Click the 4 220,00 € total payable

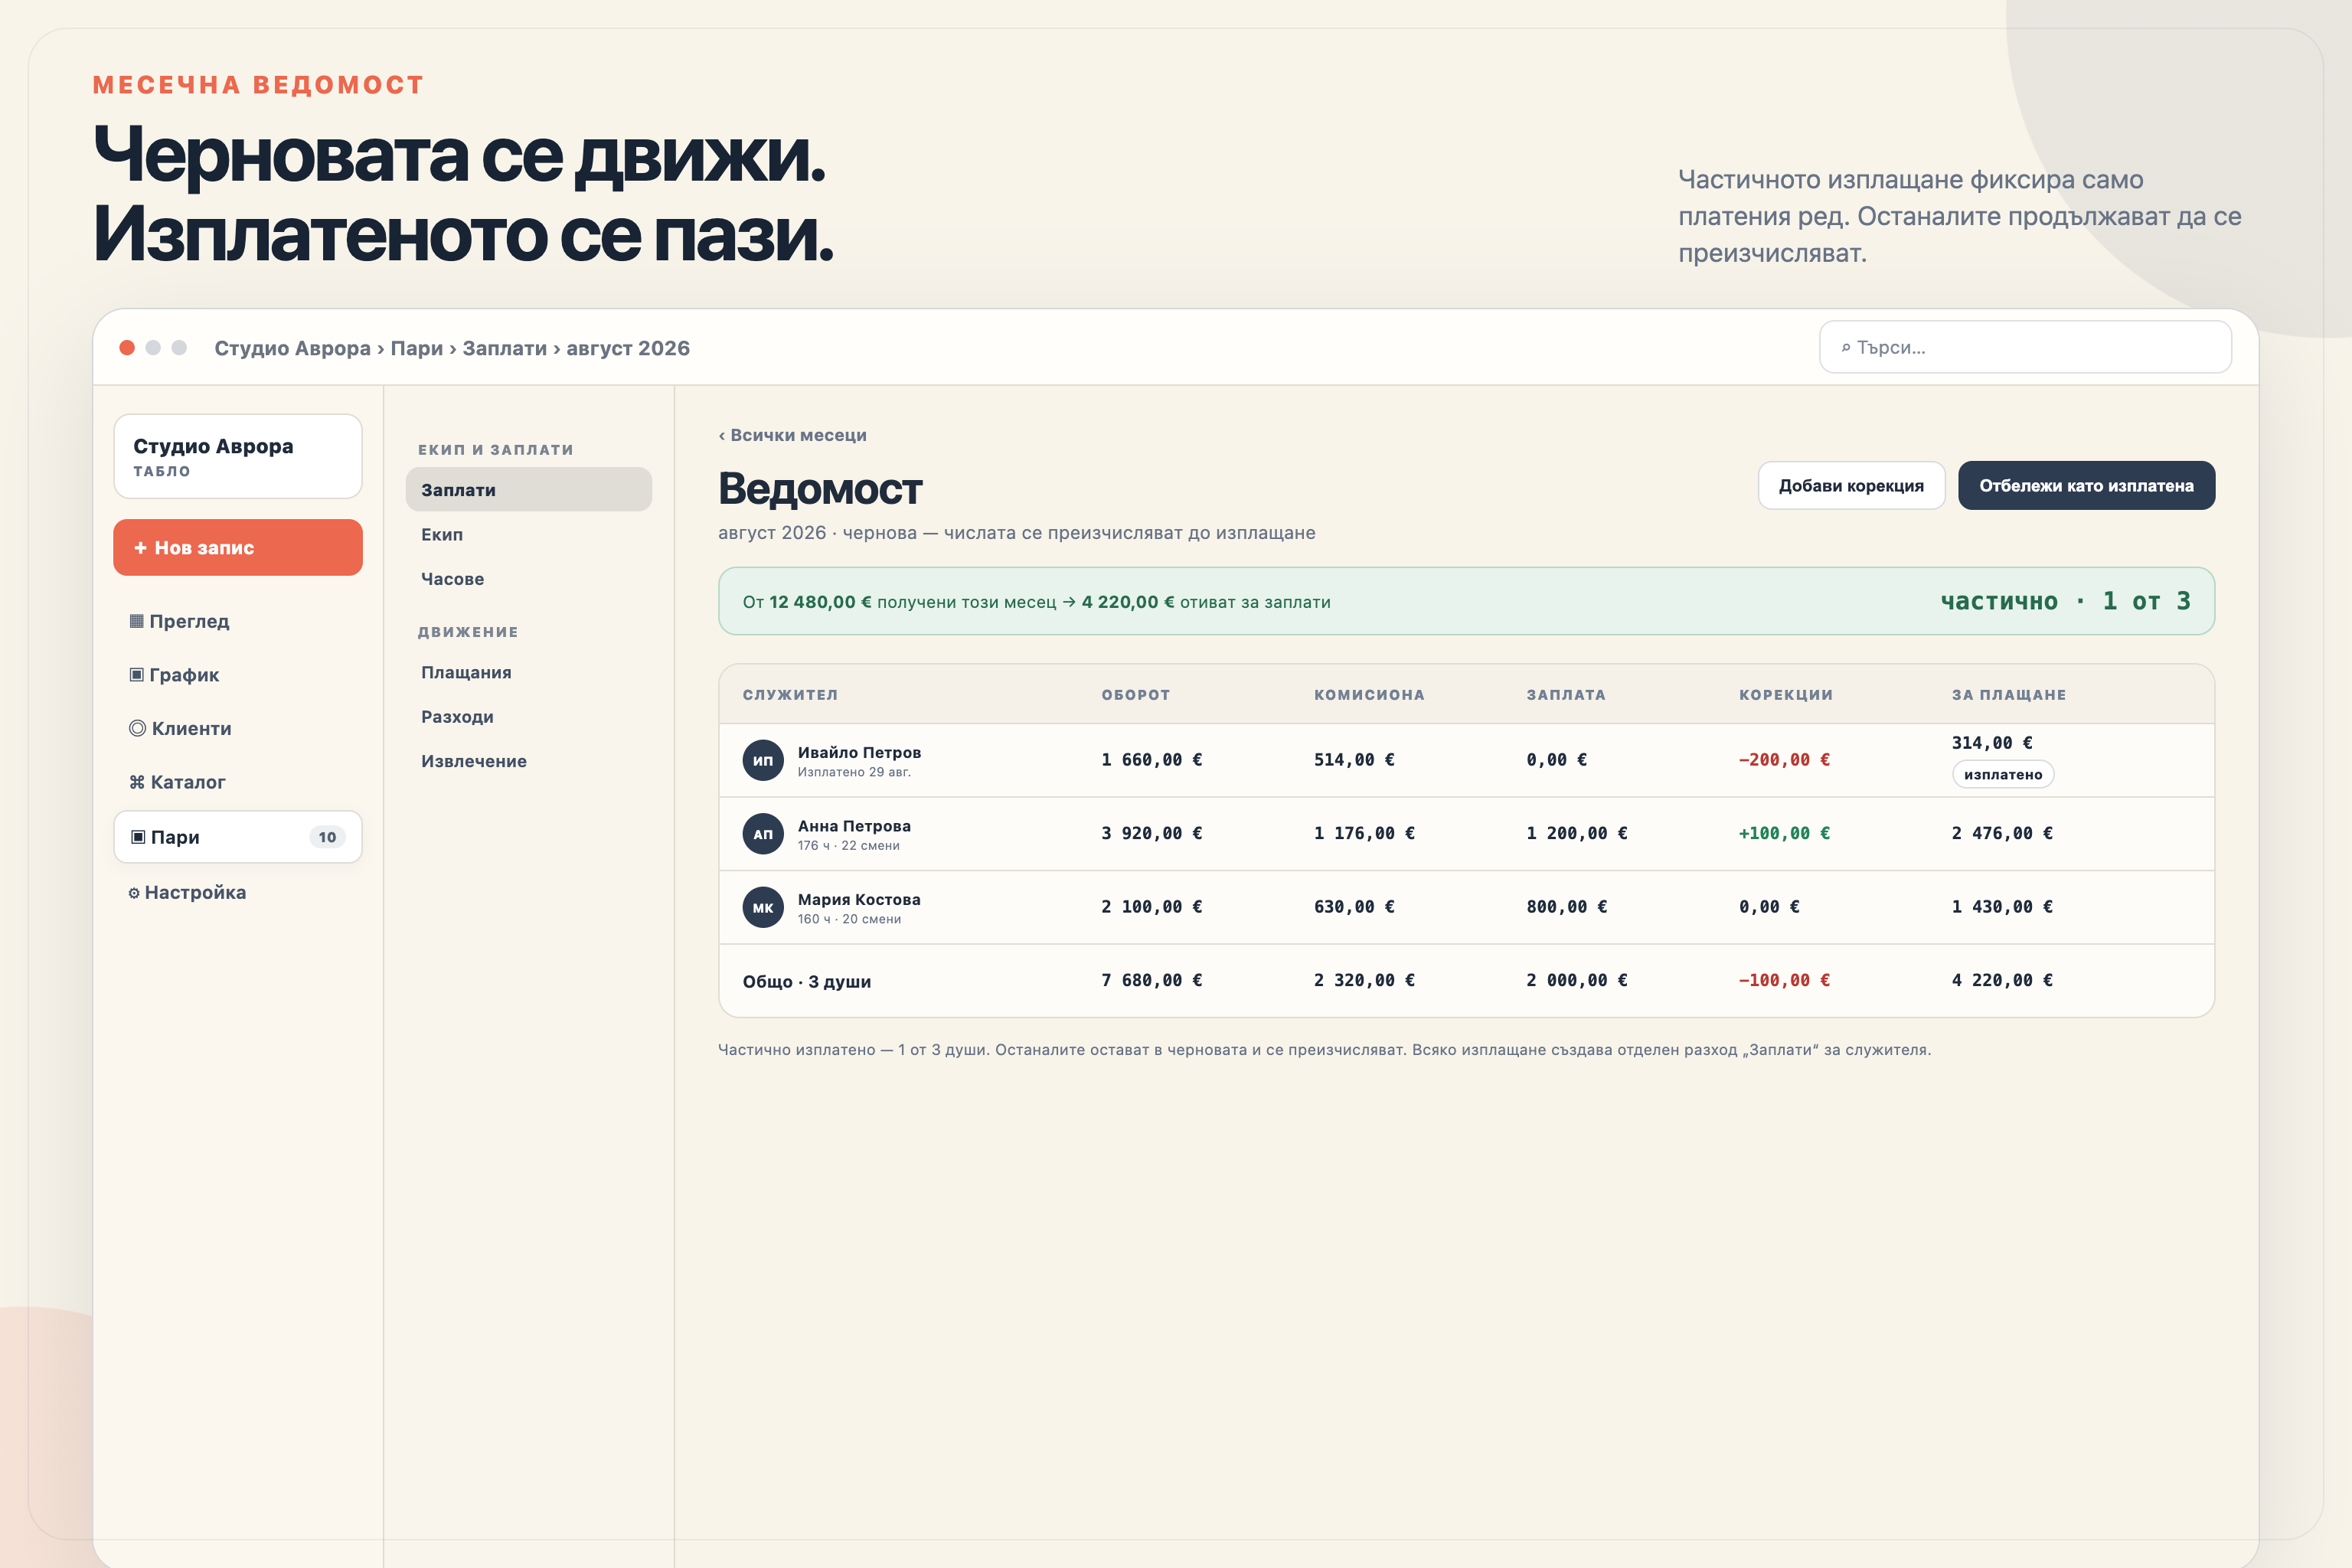click(x=2002, y=980)
